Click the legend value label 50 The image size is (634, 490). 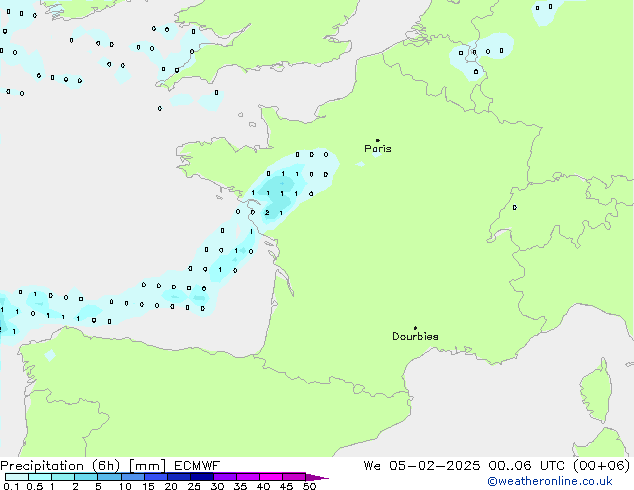tap(309, 486)
